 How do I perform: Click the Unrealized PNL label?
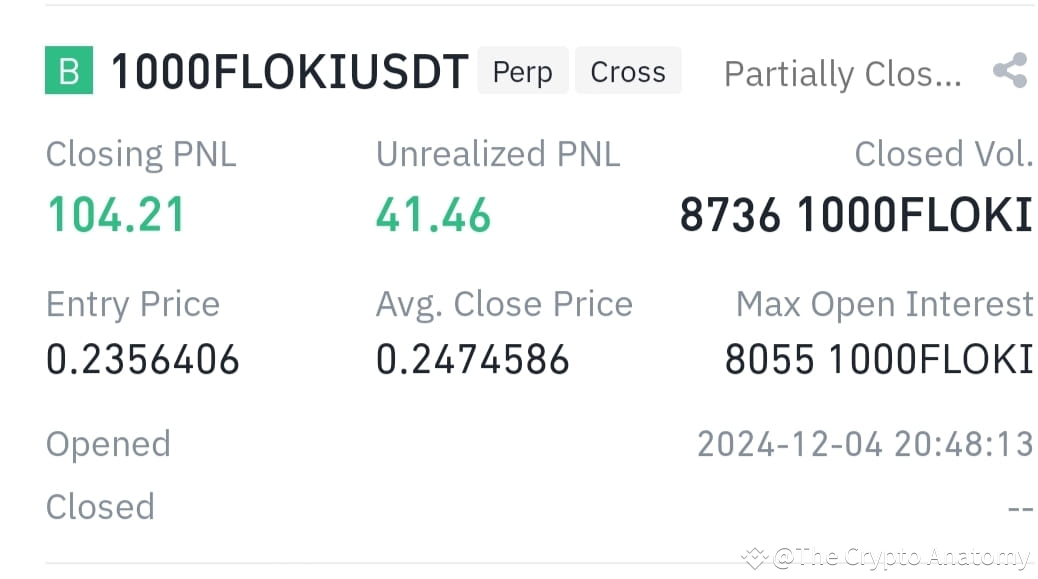coord(498,154)
